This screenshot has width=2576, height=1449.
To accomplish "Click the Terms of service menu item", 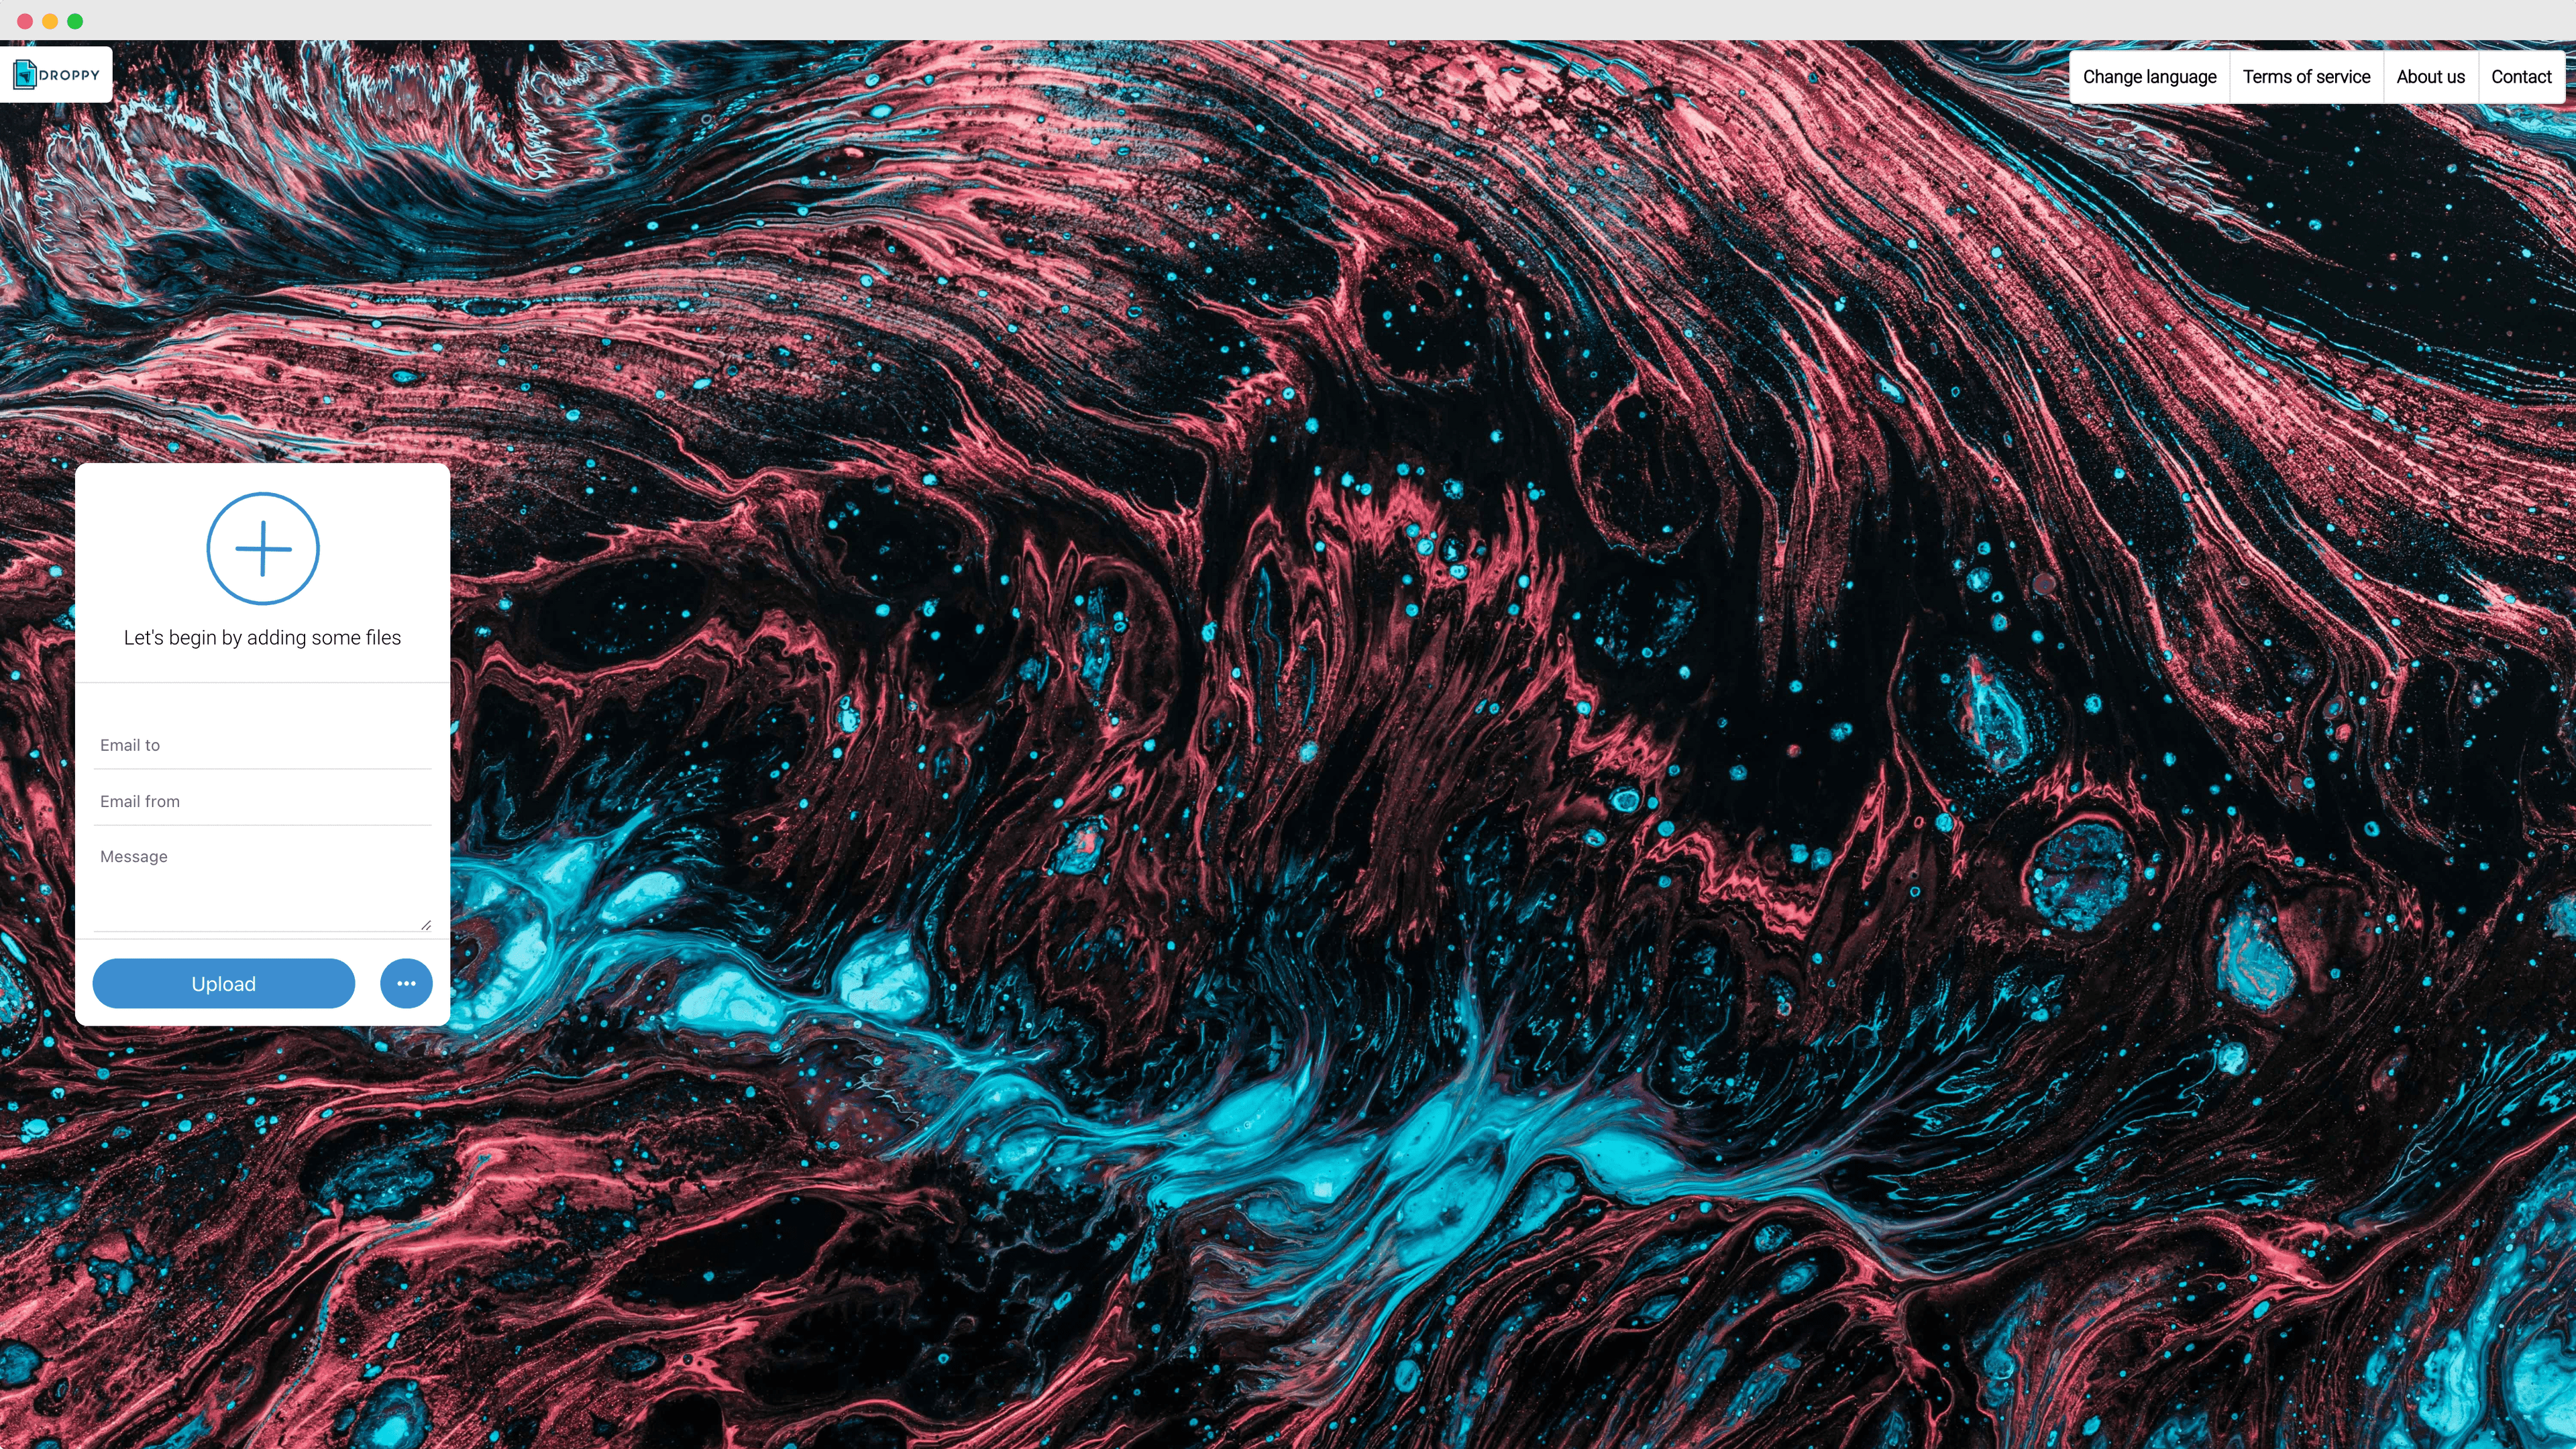I will pyautogui.click(x=2305, y=76).
